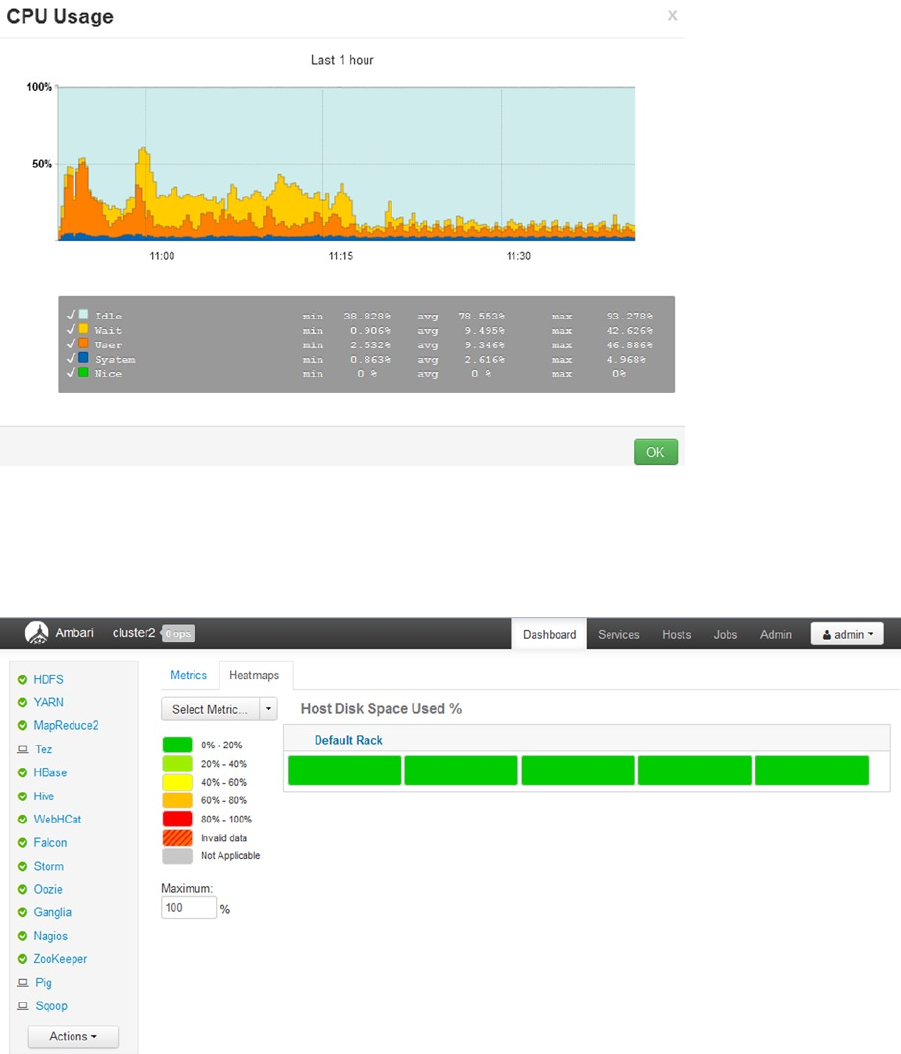Click the Sqoop client laptop icon
901x1054 pixels.
coord(23,1006)
